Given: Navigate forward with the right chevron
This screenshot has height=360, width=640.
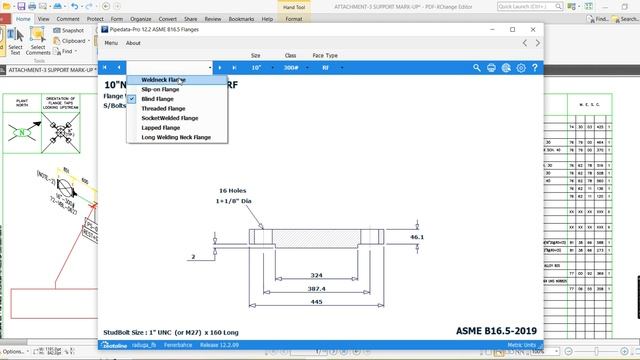Looking at the screenshot, I should 538,43.
